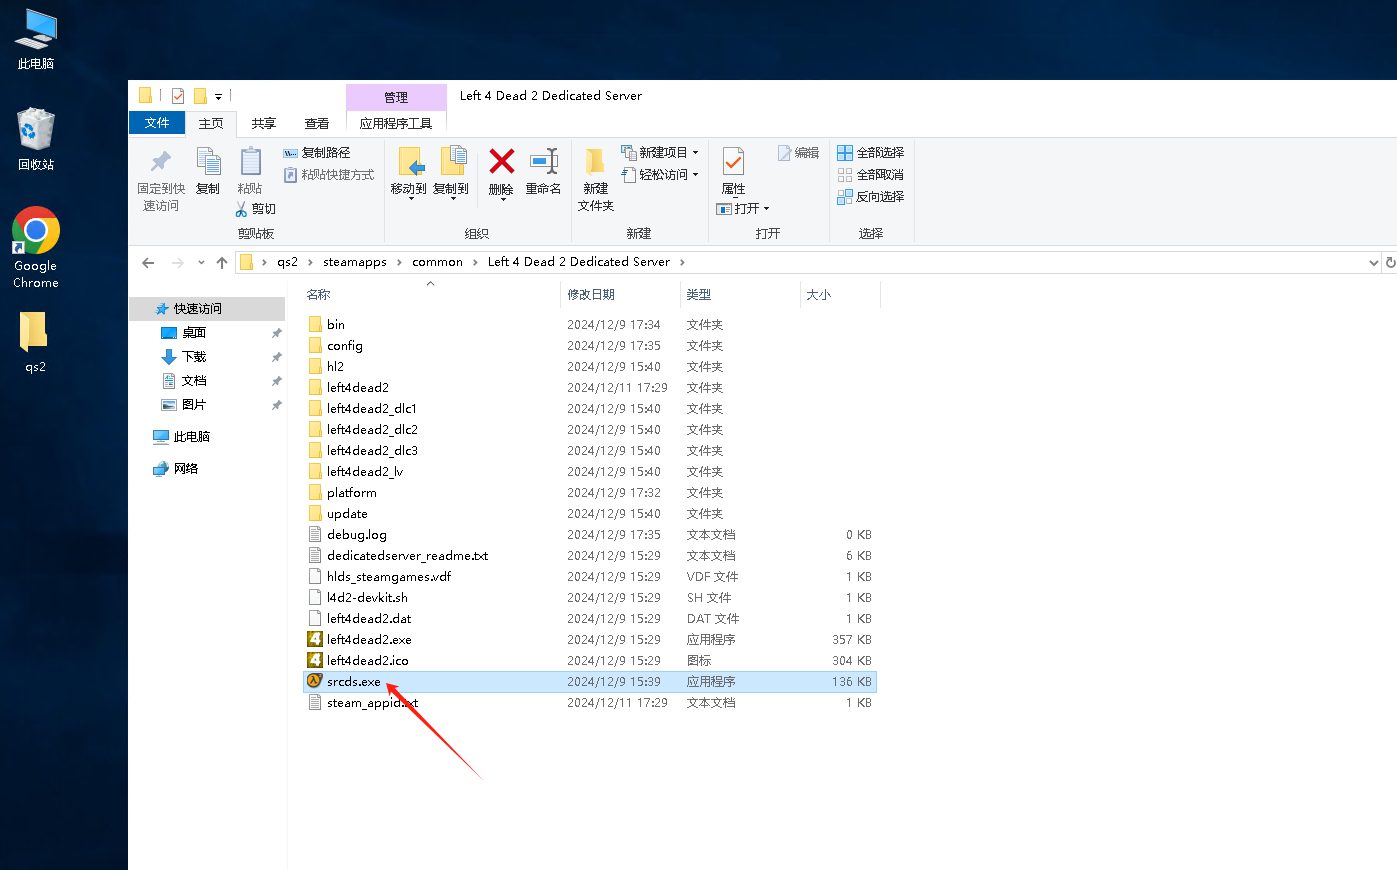This screenshot has height=870, width=1397.
Task: Click the left4dead2.exe file icon
Action: (x=315, y=639)
